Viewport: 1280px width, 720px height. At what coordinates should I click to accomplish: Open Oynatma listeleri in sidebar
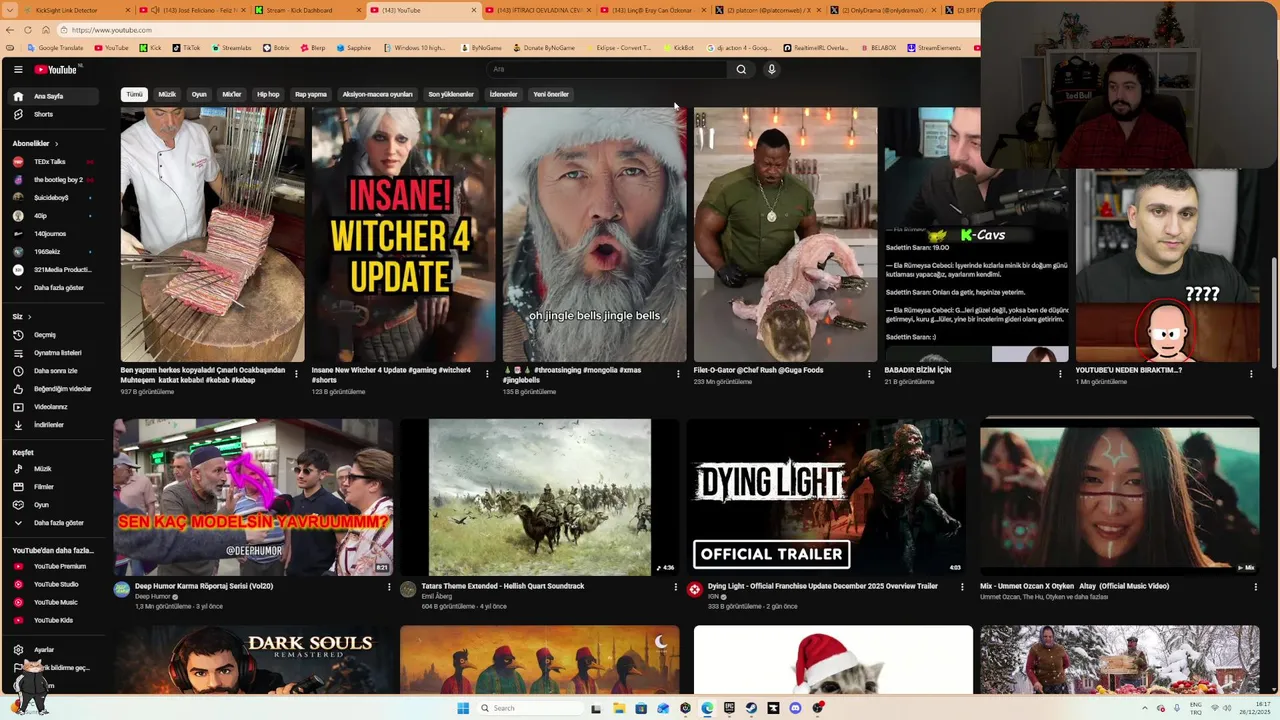click(55, 353)
